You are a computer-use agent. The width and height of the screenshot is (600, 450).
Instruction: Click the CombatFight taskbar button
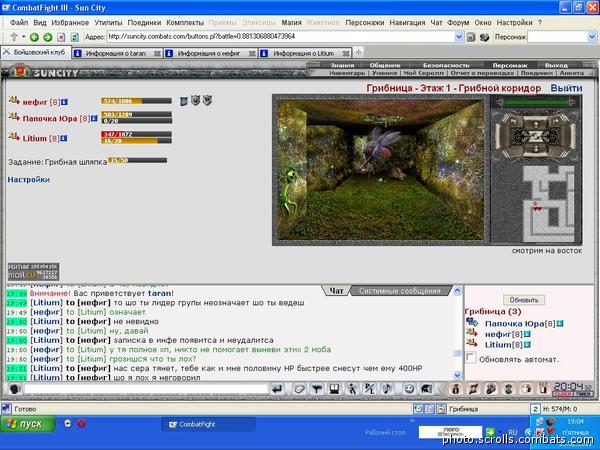209,424
